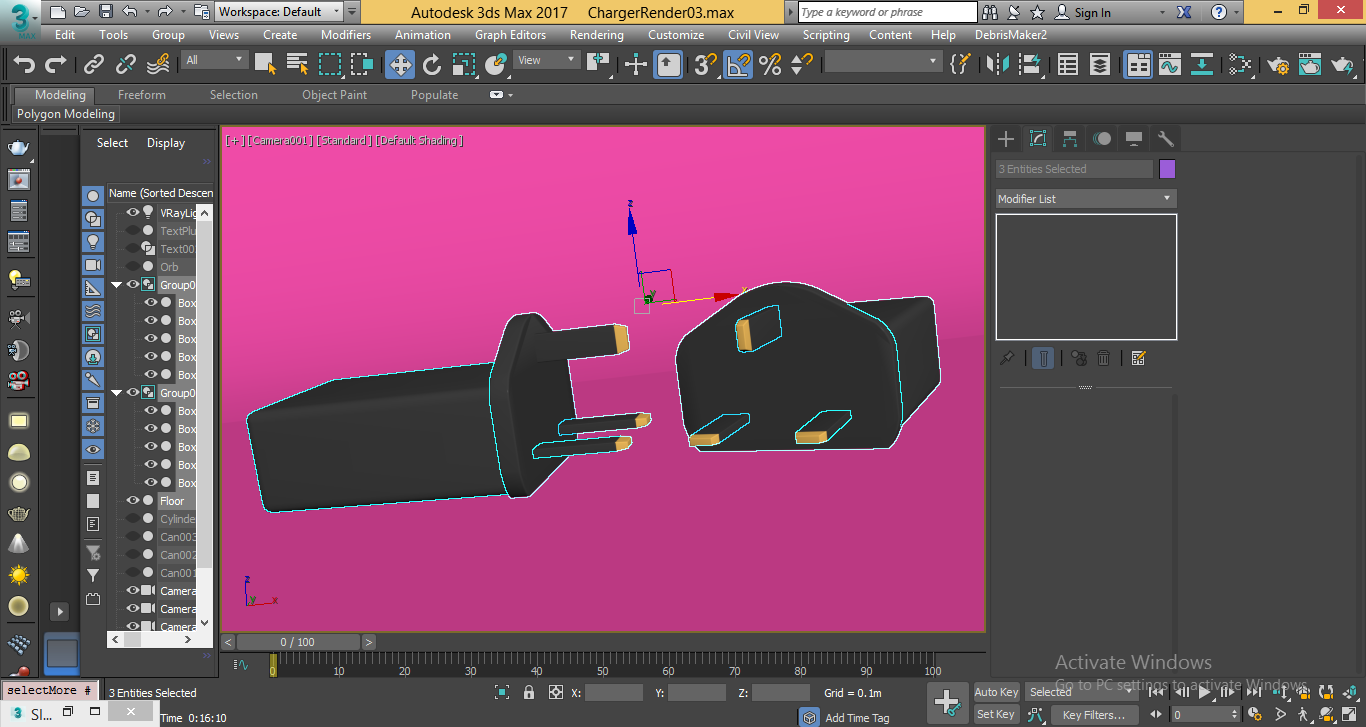This screenshot has height=727, width=1366.
Task: Open Select by Name dialog
Action: (x=297, y=65)
